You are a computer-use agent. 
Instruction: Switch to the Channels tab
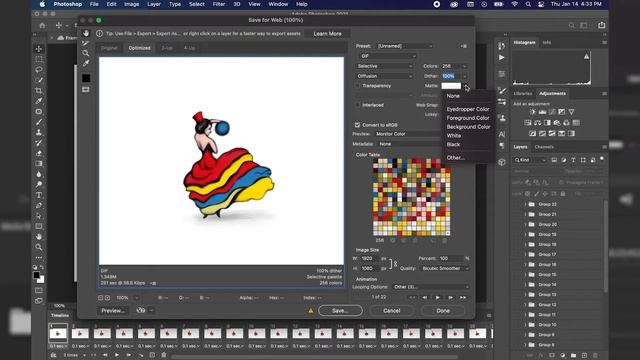(544, 147)
